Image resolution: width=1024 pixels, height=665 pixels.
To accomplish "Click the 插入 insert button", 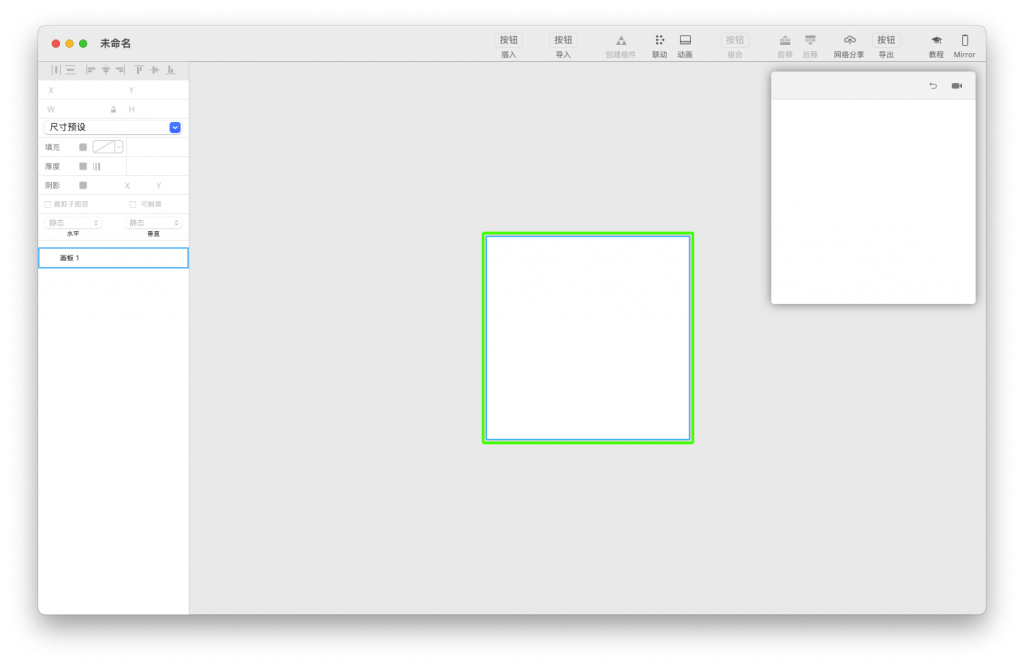I will tap(509, 41).
